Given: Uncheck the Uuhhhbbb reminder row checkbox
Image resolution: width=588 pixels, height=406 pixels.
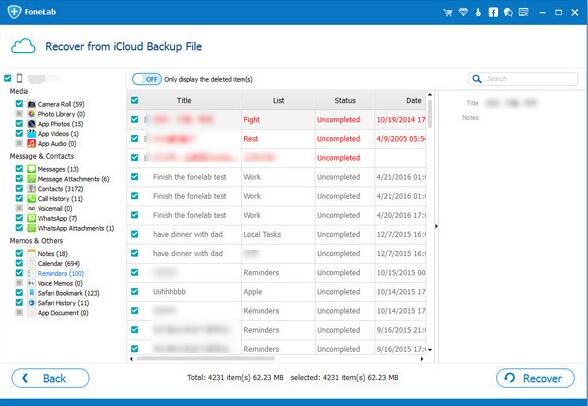Looking at the screenshot, I should coord(134,291).
